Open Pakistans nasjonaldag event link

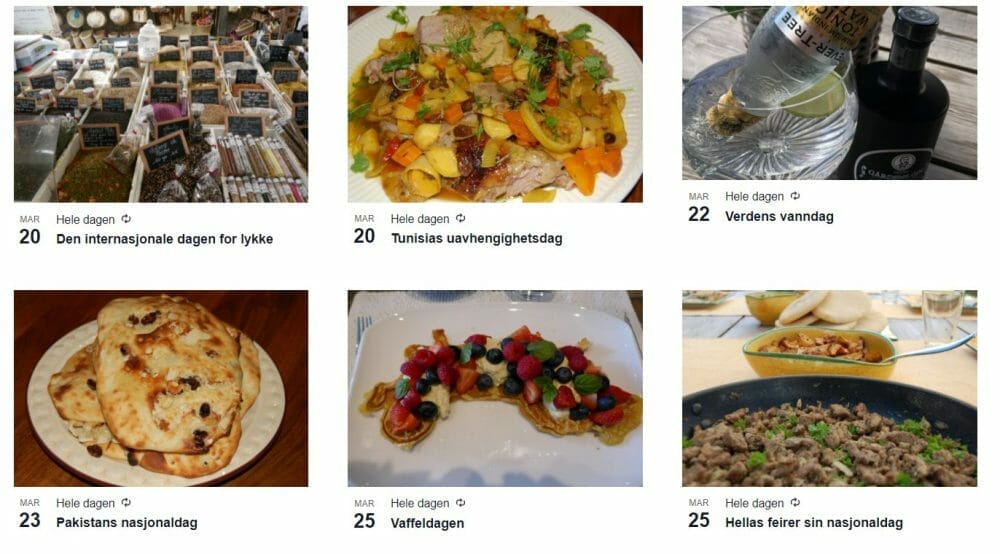click(127, 523)
